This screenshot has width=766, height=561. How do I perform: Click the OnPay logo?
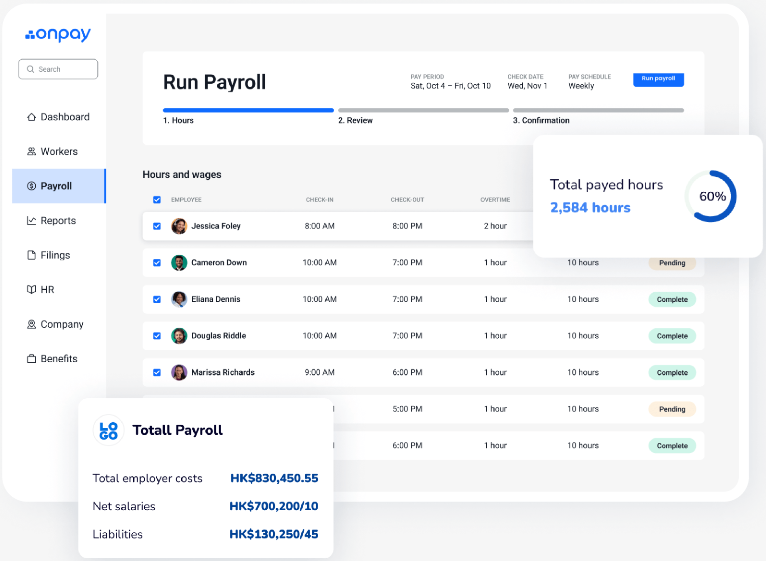pyautogui.click(x=58, y=35)
